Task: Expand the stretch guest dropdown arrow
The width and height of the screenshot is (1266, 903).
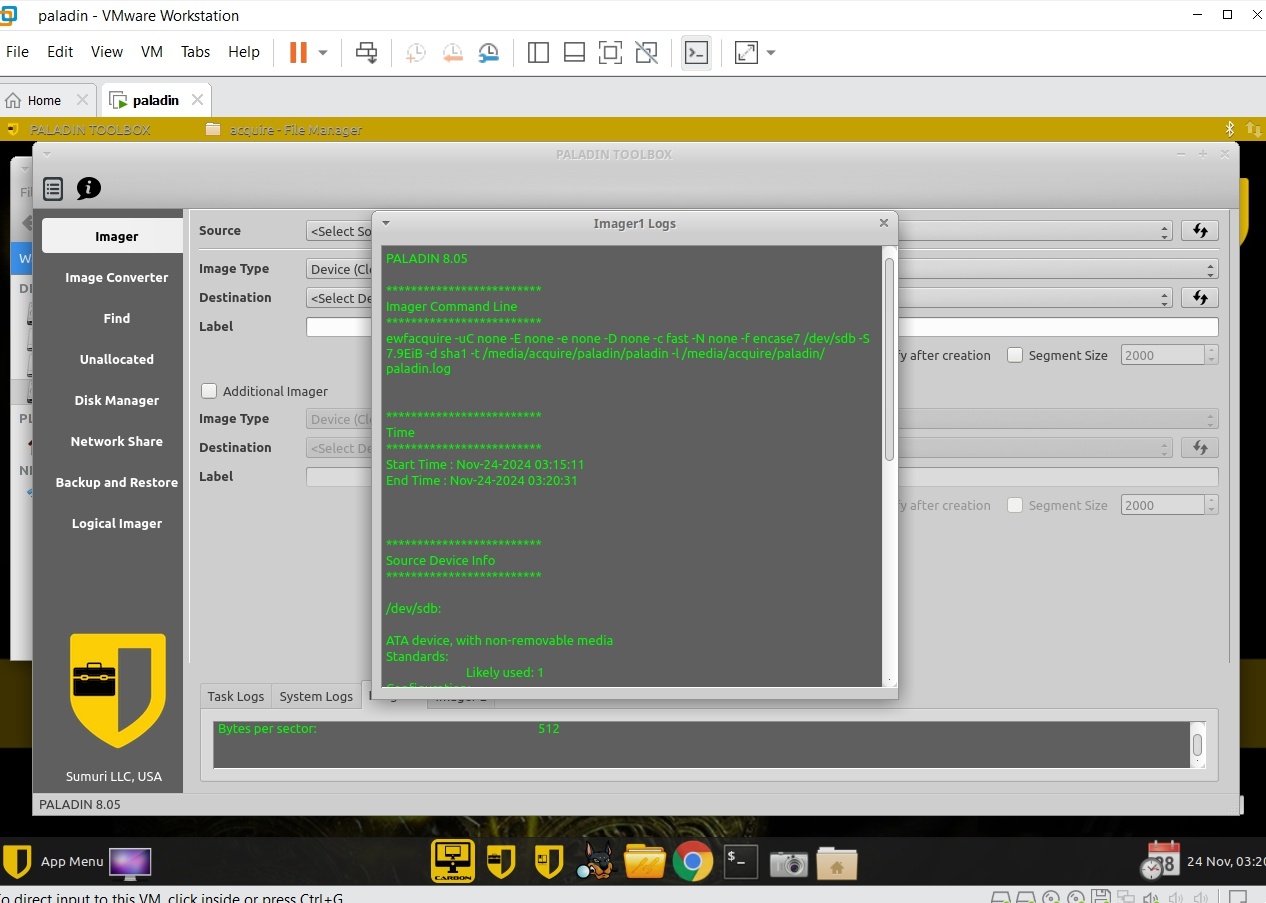Action: point(771,53)
